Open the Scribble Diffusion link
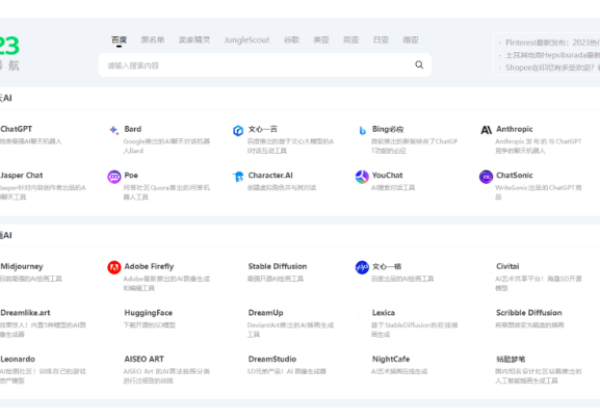 coord(529,313)
